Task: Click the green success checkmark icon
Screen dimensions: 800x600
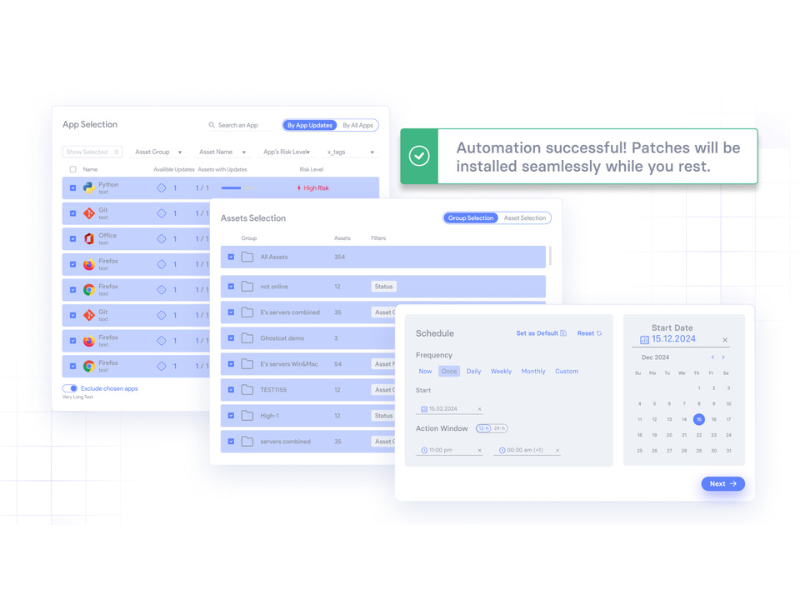Action: pos(420,156)
